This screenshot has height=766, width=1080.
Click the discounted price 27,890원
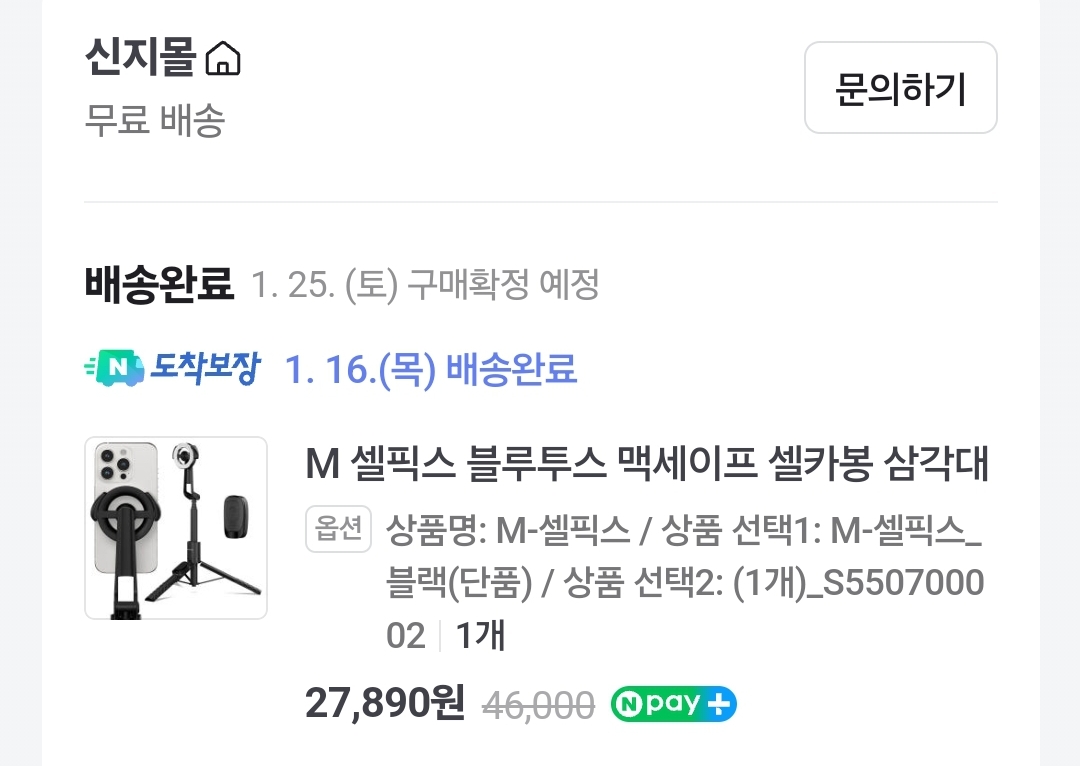pos(382,704)
